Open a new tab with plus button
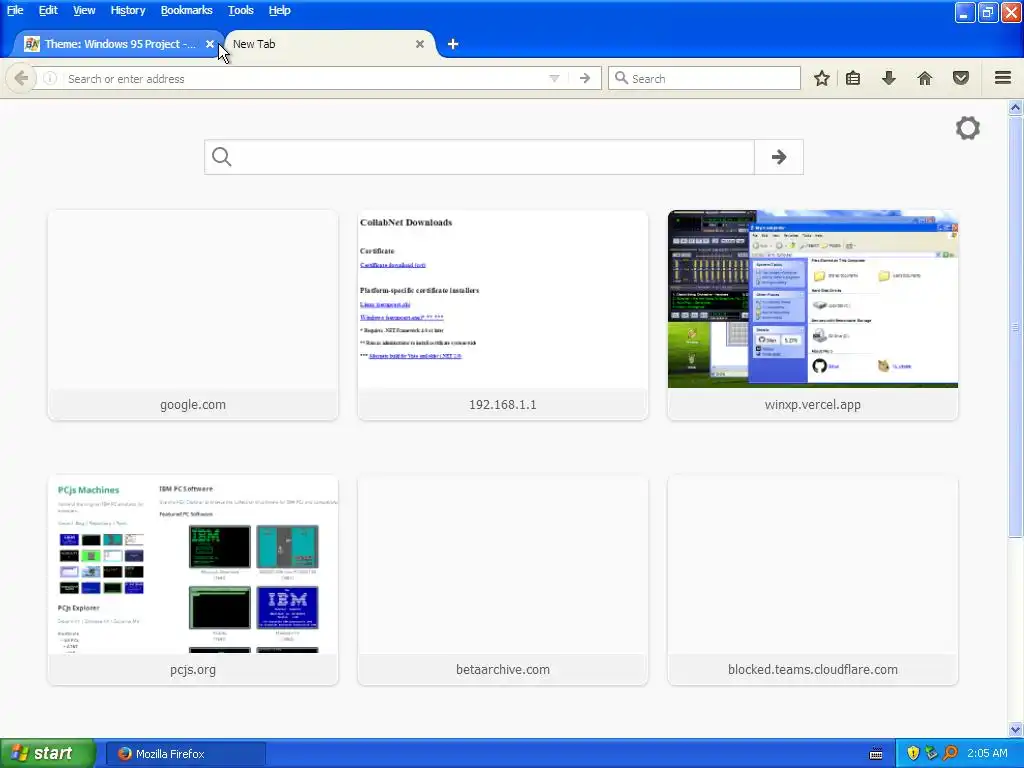The height and width of the screenshot is (768, 1024). pos(453,44)
